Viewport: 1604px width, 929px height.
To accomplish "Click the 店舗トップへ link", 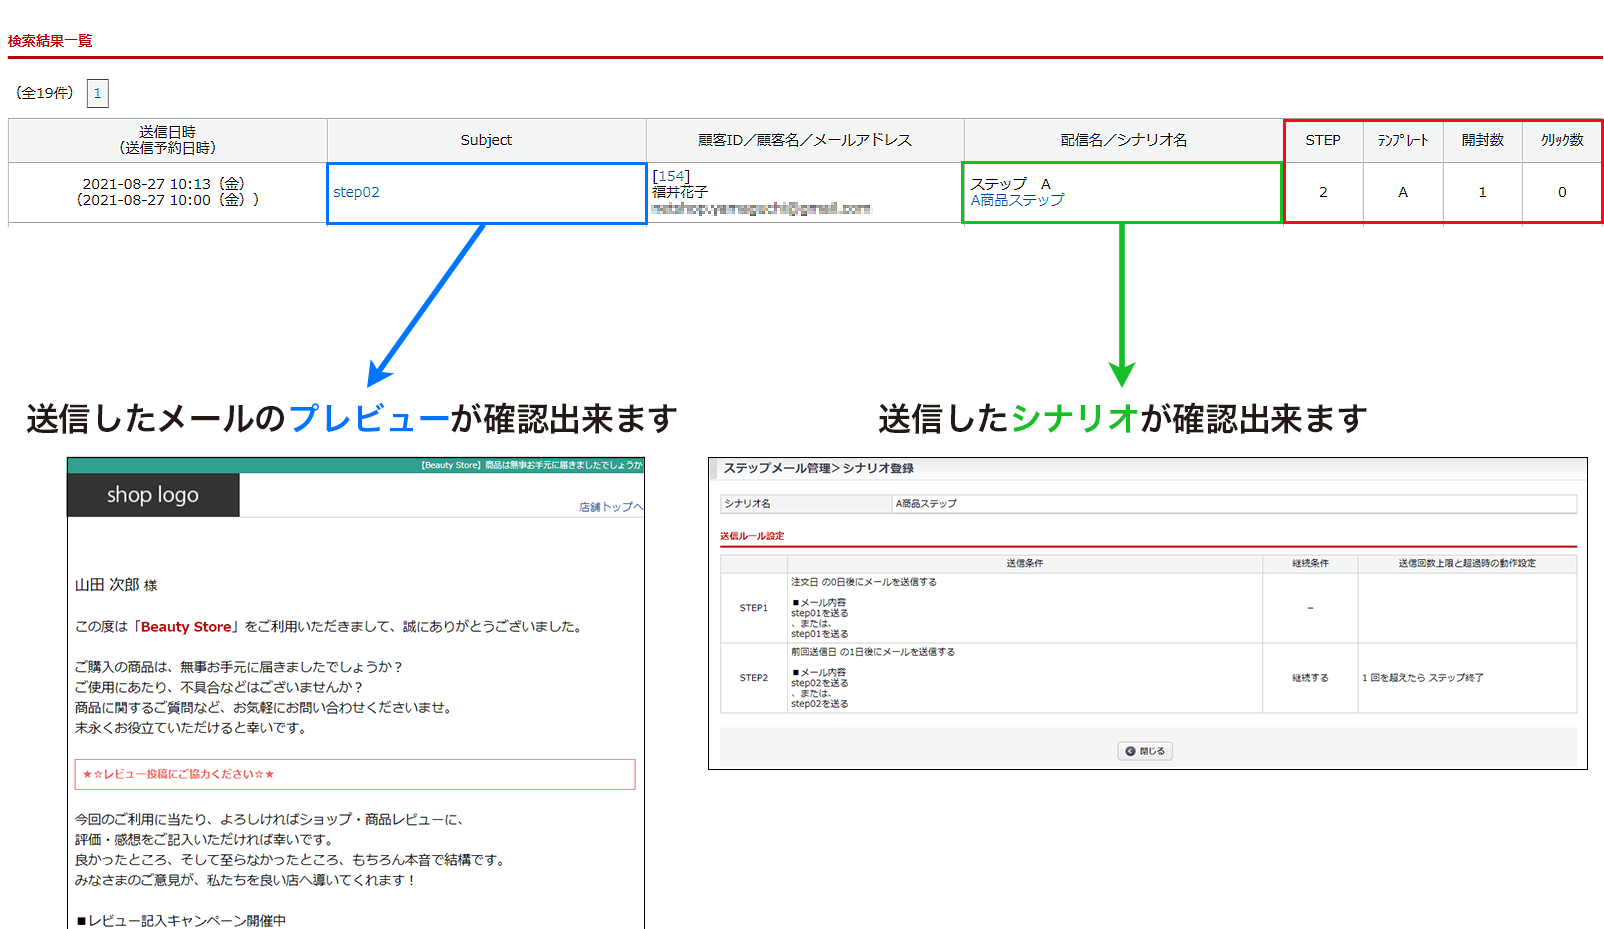I will tap(610, 507).
